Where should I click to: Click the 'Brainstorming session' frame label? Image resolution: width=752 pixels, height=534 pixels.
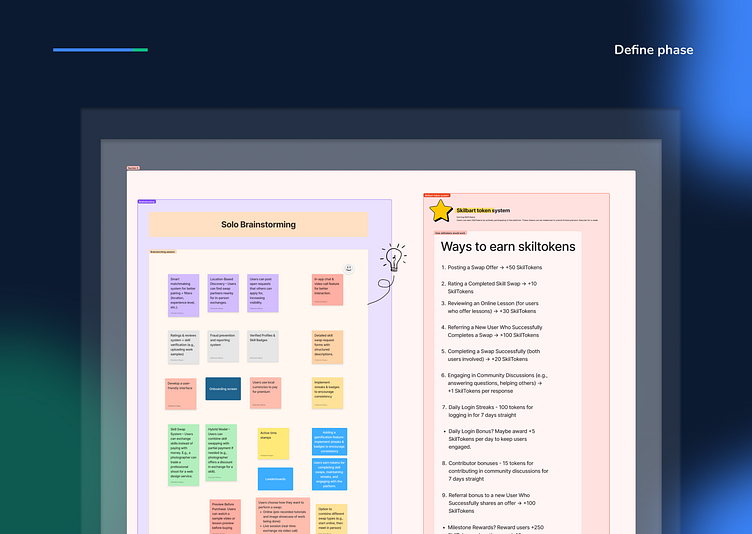tap(163, 252)
